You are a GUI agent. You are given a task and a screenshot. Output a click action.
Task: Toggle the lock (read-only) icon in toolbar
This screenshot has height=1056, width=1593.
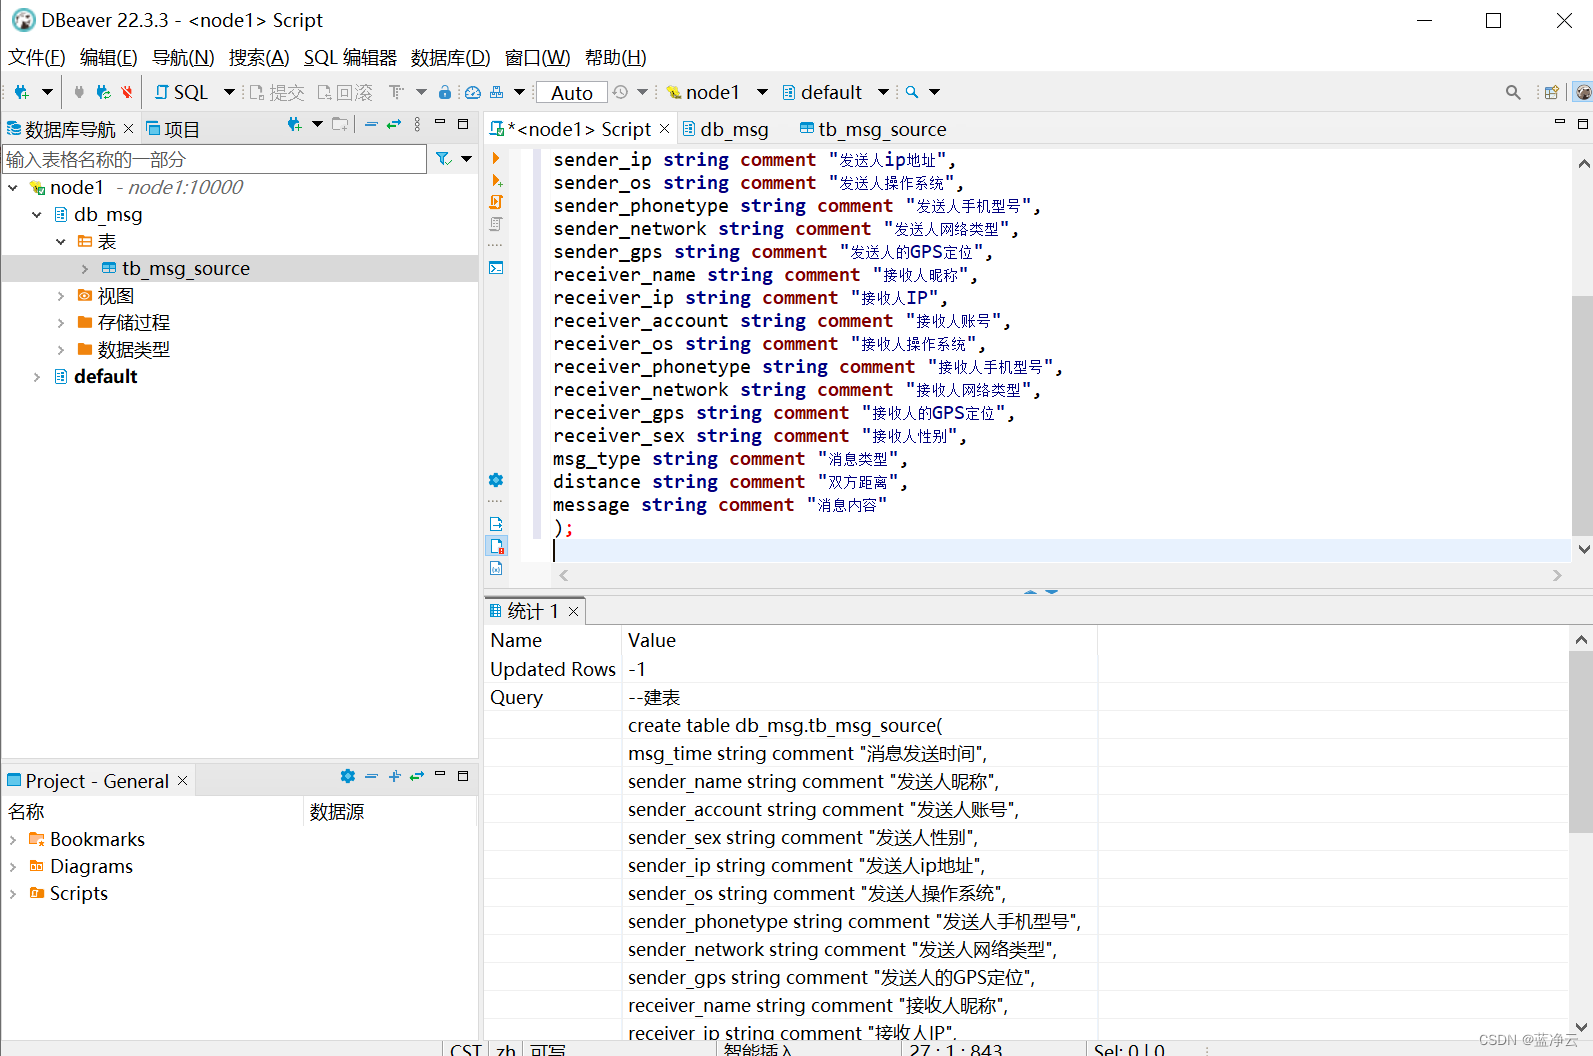point(445,92)
